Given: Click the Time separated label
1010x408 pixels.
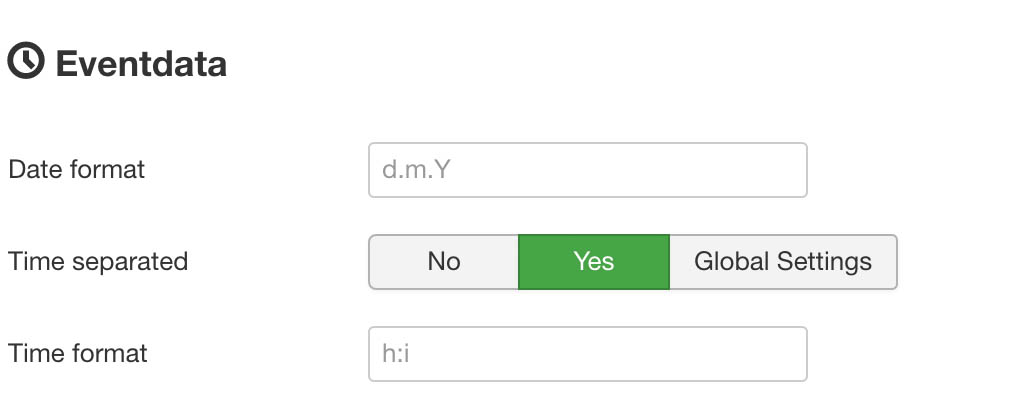Looking at the screenshot, I should [x=98, y=262].
